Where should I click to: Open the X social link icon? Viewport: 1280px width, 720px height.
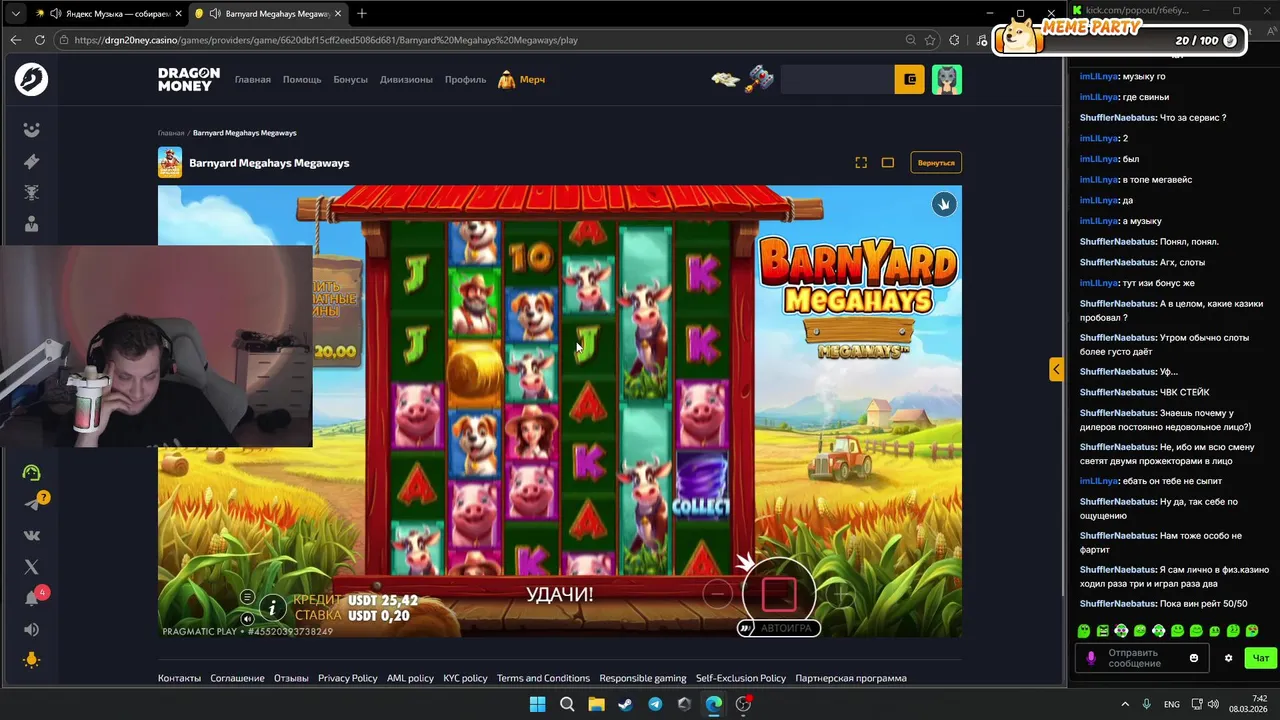pos(32,567)
